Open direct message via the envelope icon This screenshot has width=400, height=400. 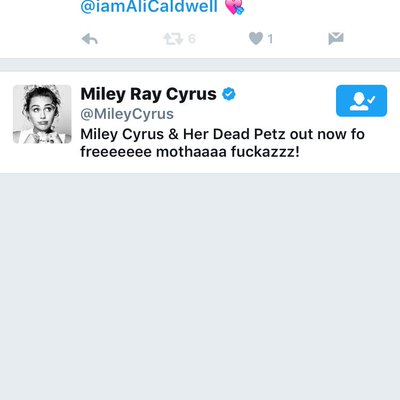[x=336, y=38]
